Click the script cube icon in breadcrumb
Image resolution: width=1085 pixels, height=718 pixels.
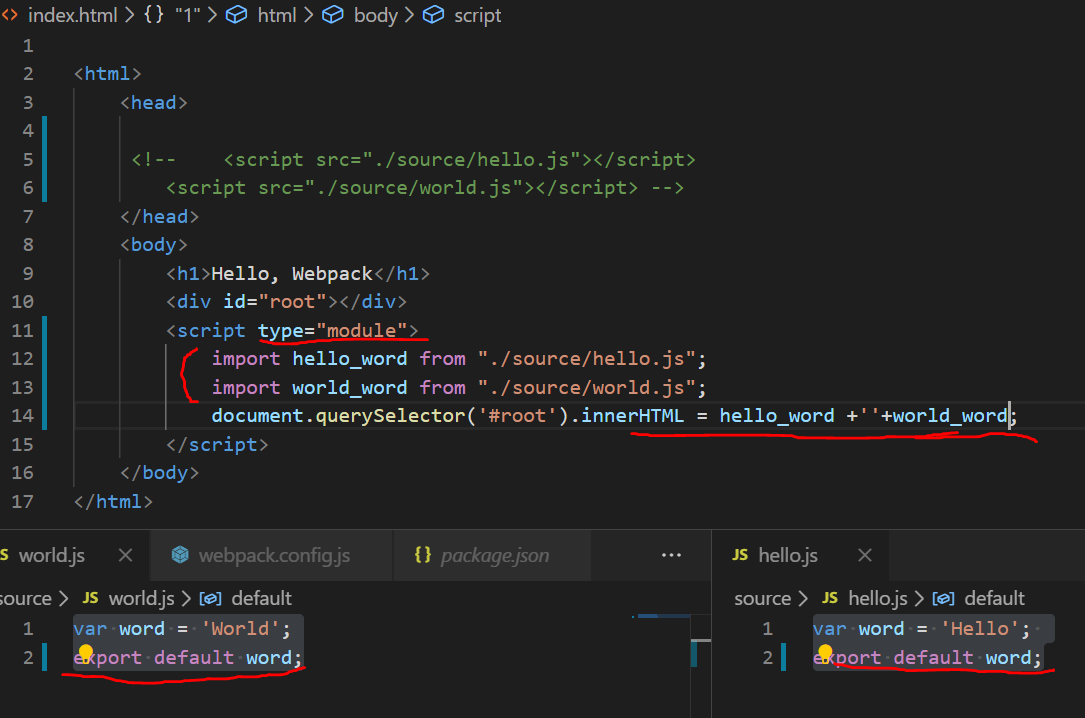433,15
